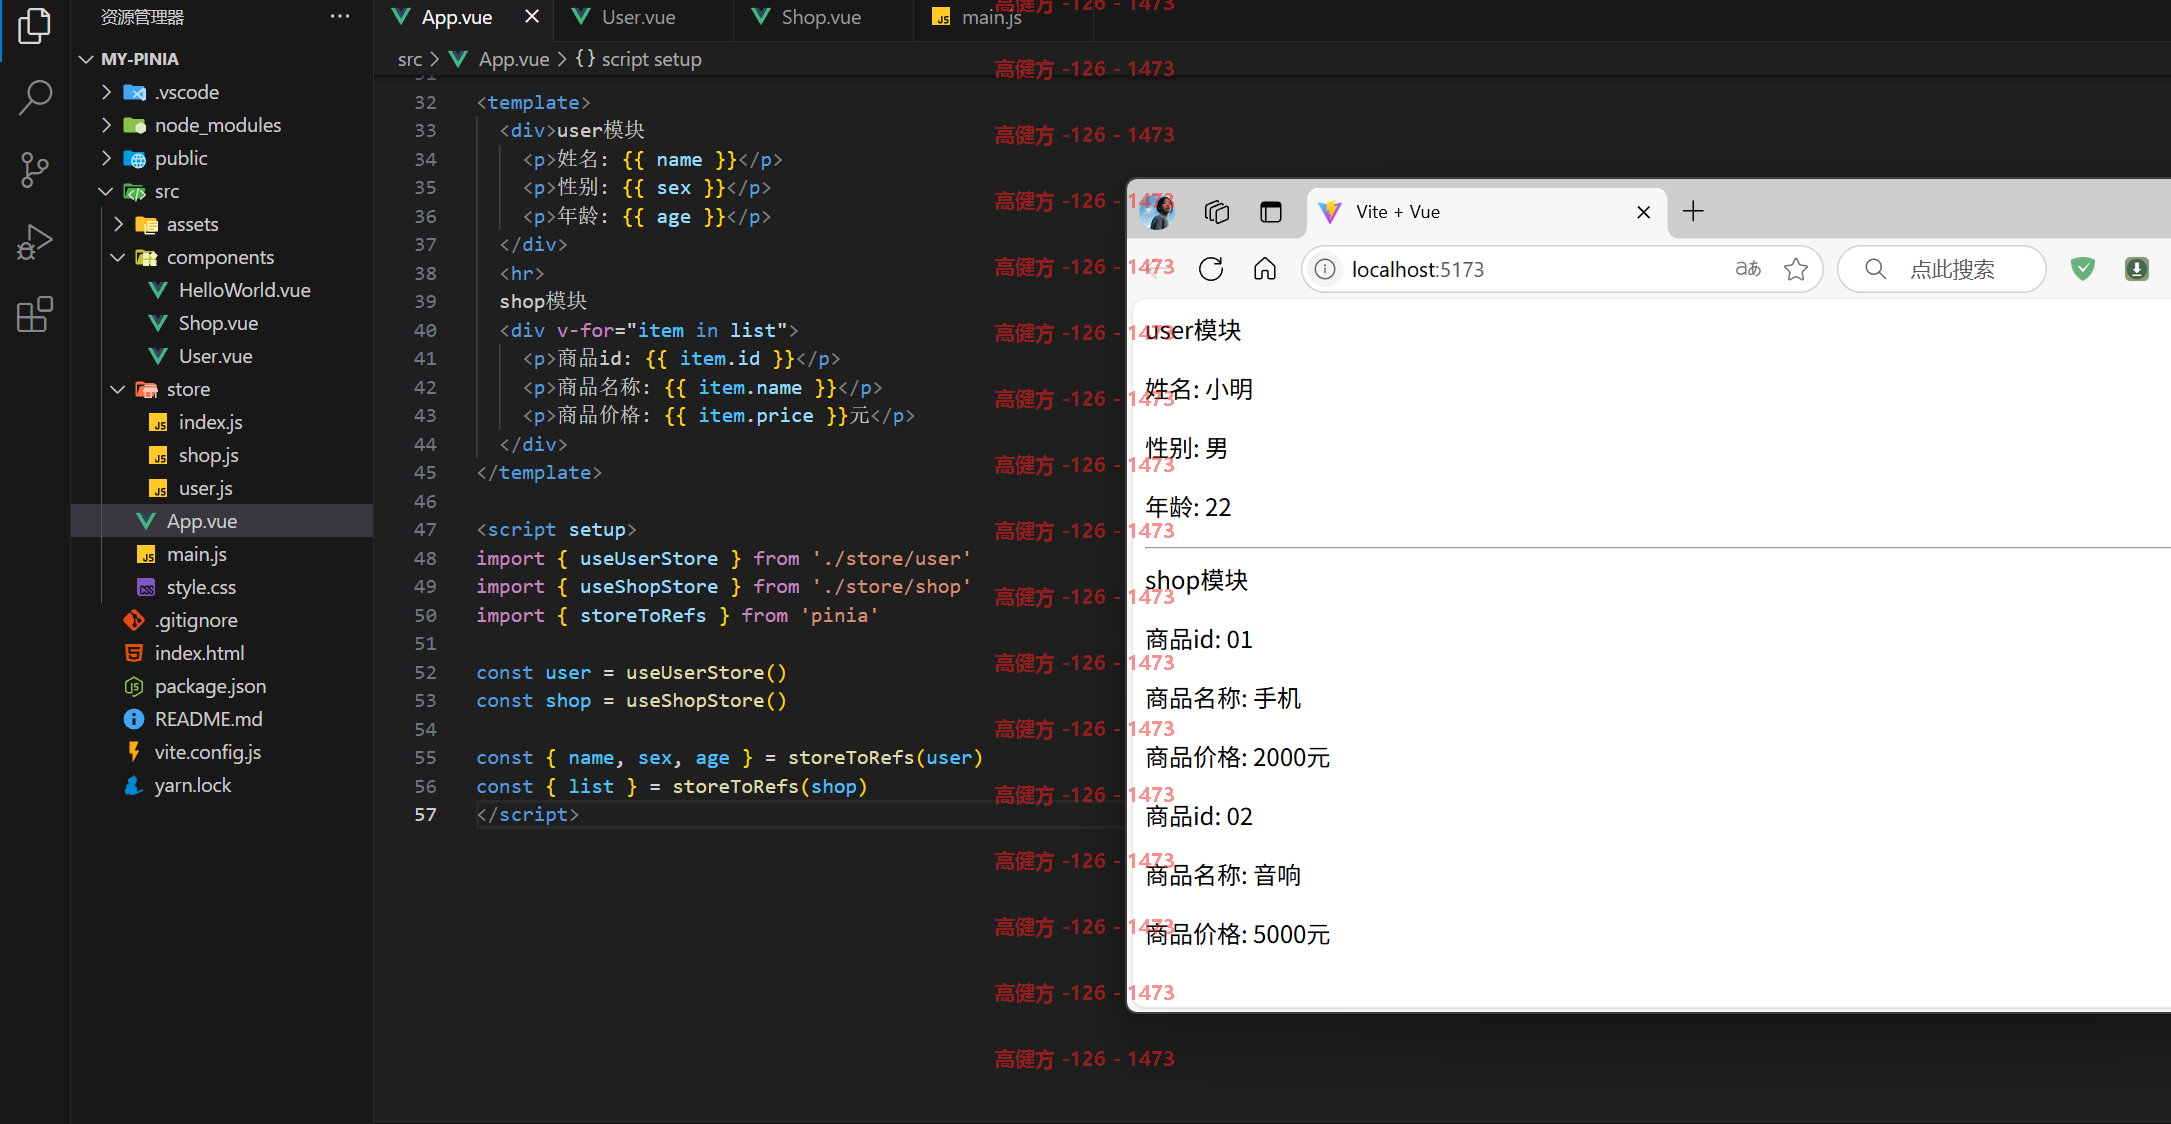Open index.js under store

point(210,422)
